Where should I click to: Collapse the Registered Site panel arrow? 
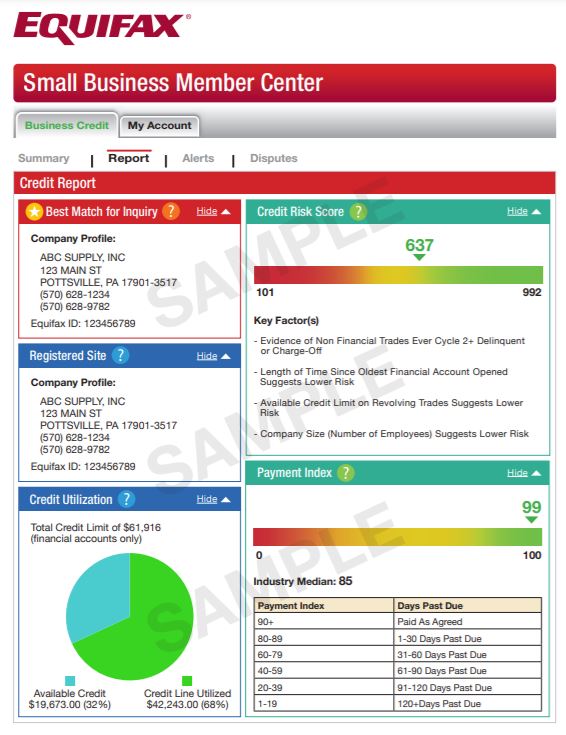pos(226,356)
